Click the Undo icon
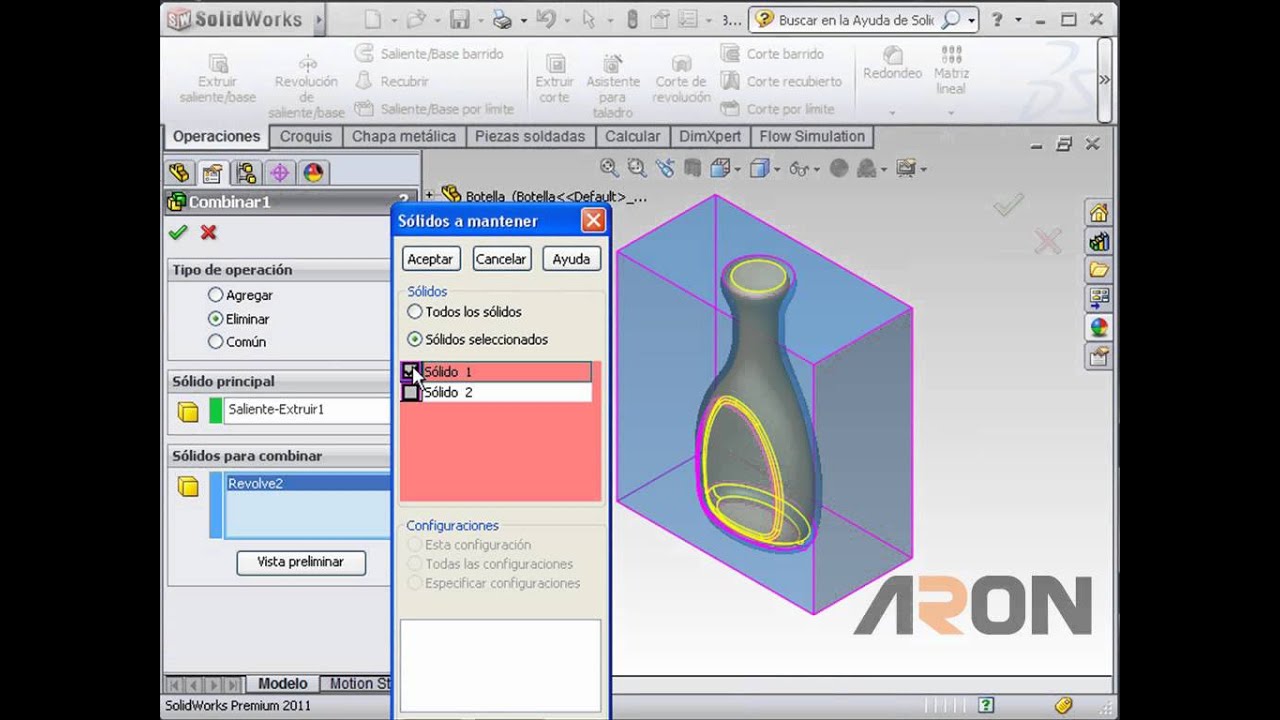Viewport: 1280px width, 720px height. [545, 19]
